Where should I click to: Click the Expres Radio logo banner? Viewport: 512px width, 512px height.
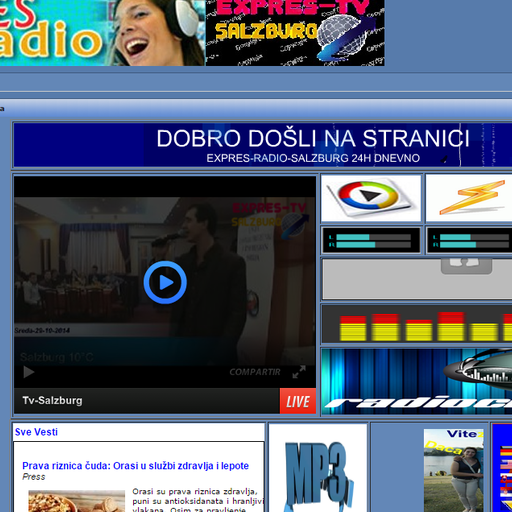coord(102,33)
